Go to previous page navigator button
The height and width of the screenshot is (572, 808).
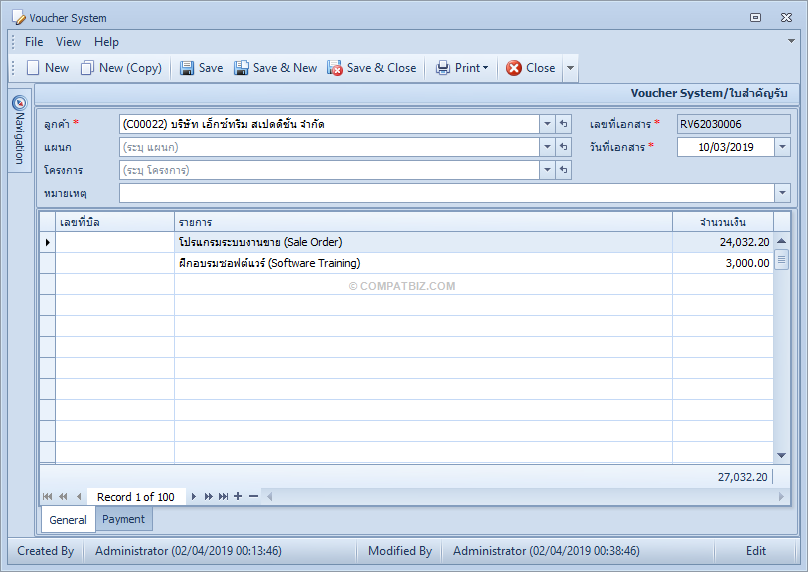[63, 496]
